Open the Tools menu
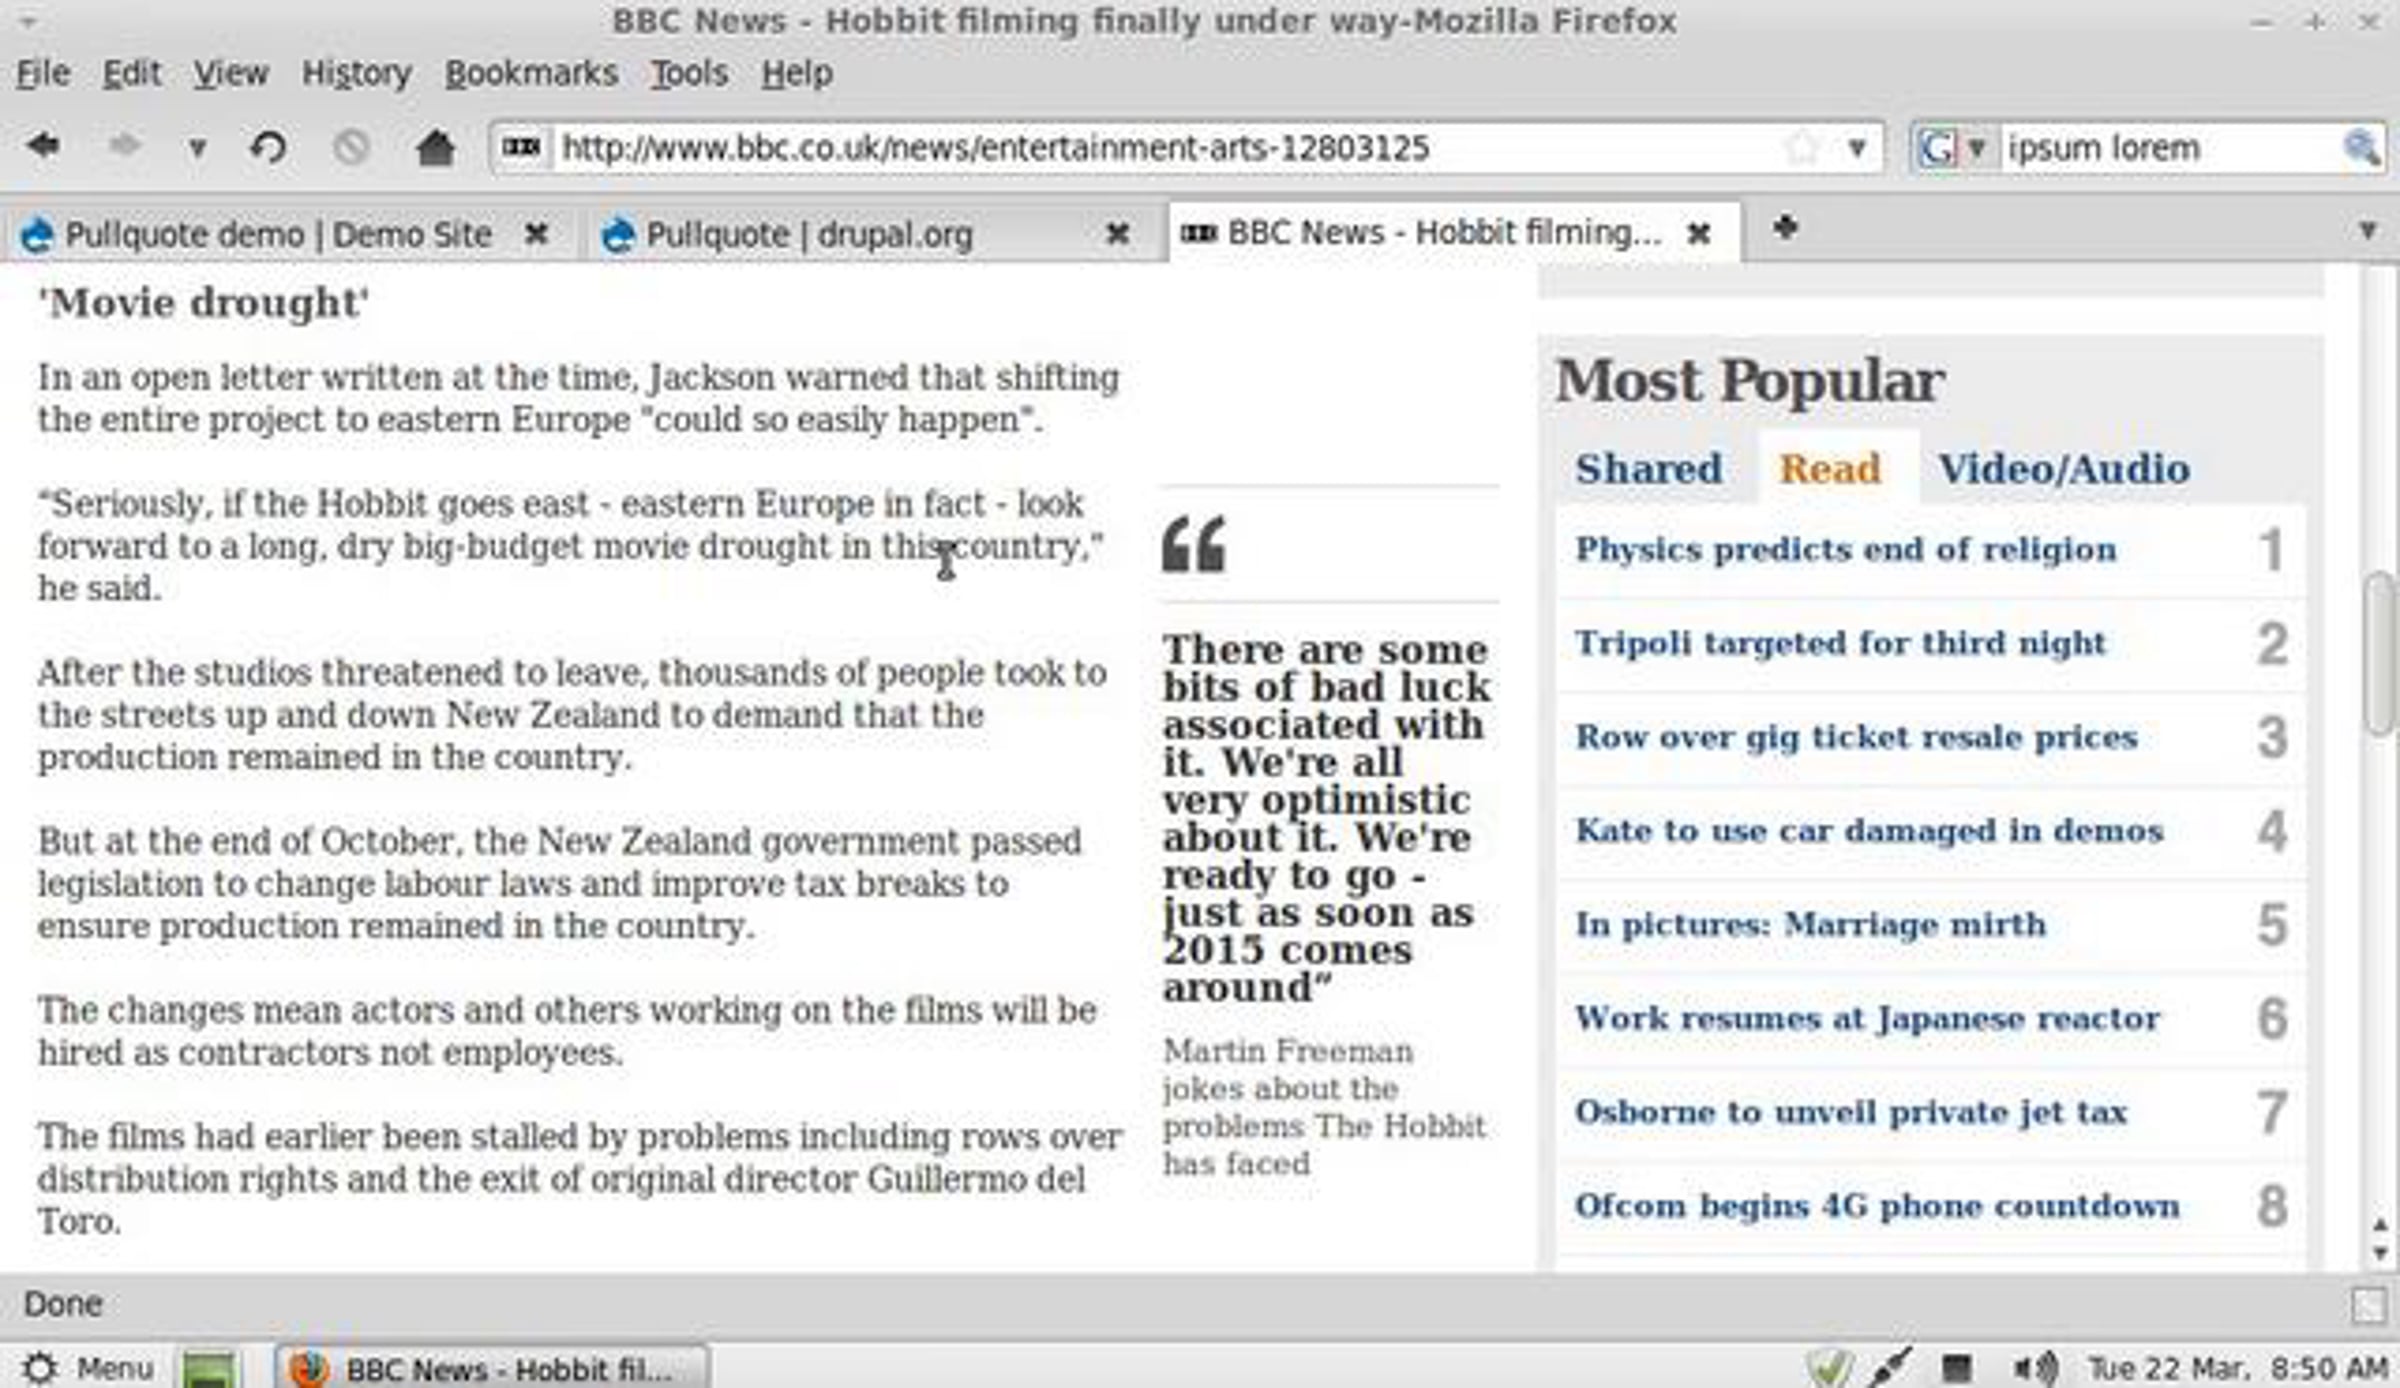This screenshot has width=2400, height=1388. (x=689, y=73)
